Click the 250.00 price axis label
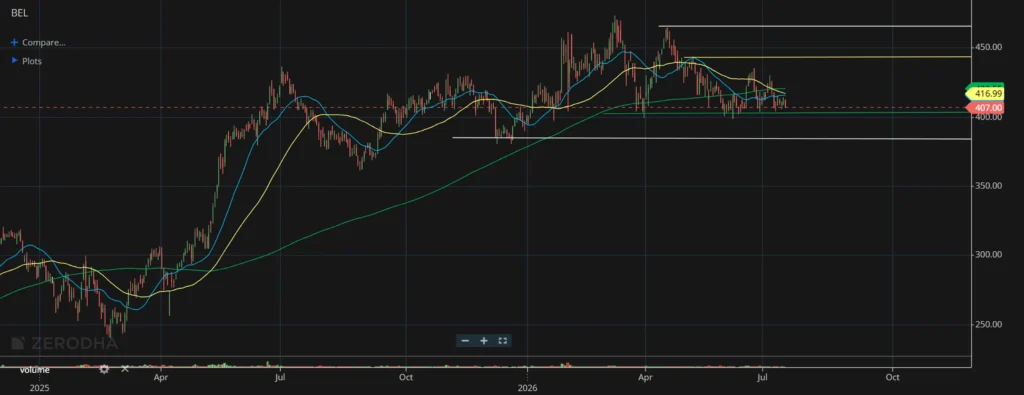Image resolution: width=1024 pixels, height=395 pixels. [x=989, y=324]
